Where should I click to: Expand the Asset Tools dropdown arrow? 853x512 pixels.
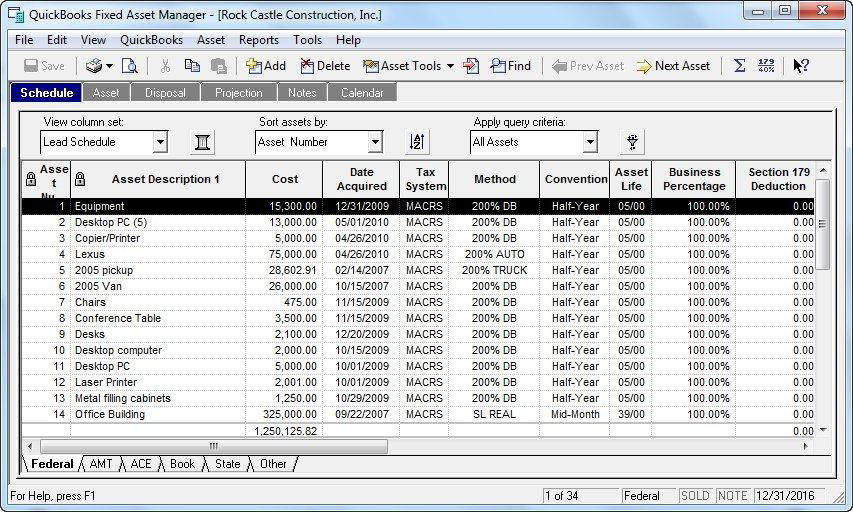(450, 66)
